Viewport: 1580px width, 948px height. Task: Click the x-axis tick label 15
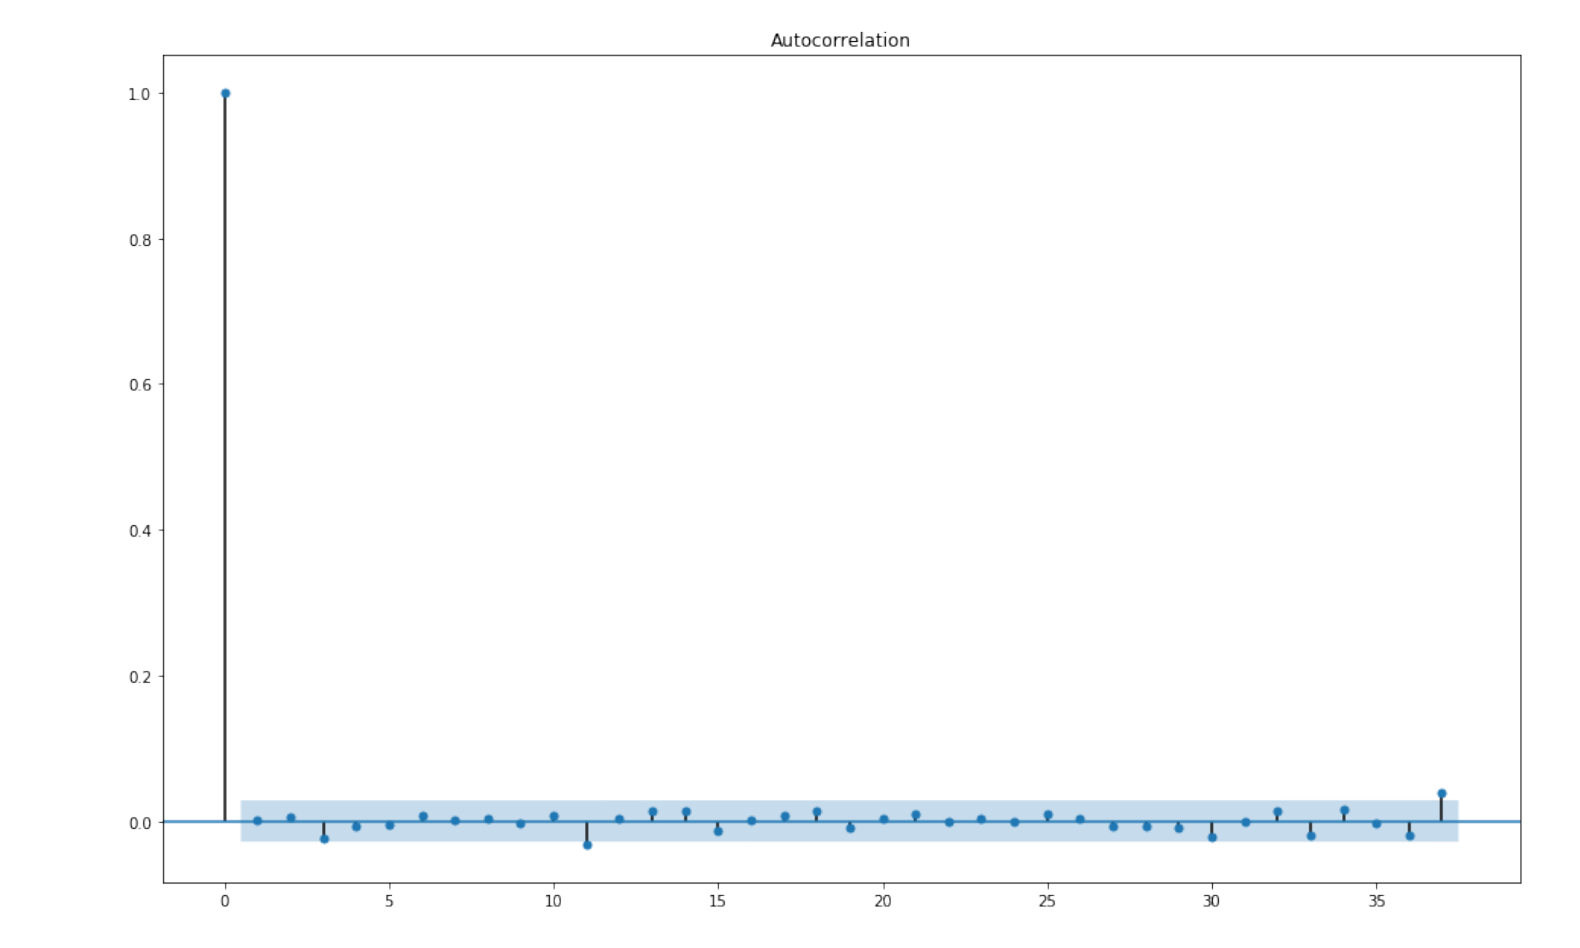click(718, 901)
